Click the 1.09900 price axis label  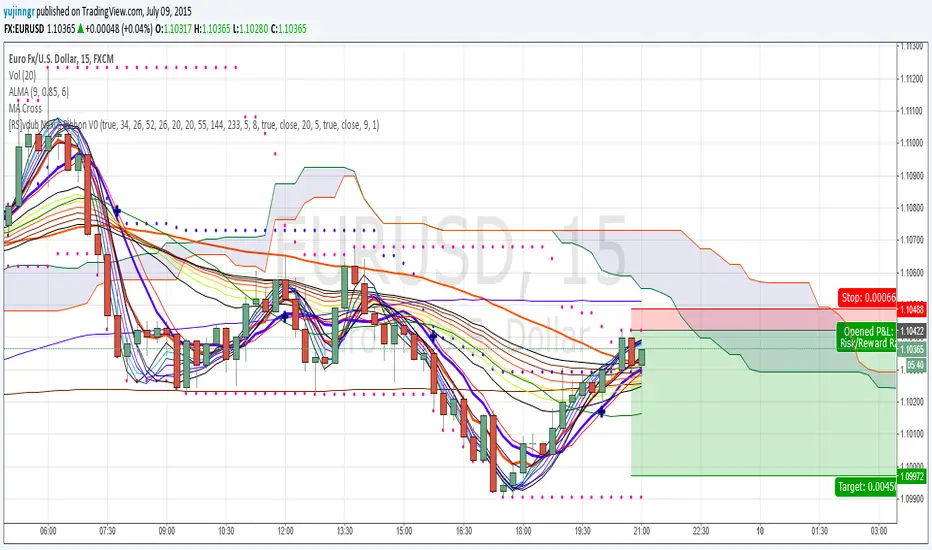(912, 498)
